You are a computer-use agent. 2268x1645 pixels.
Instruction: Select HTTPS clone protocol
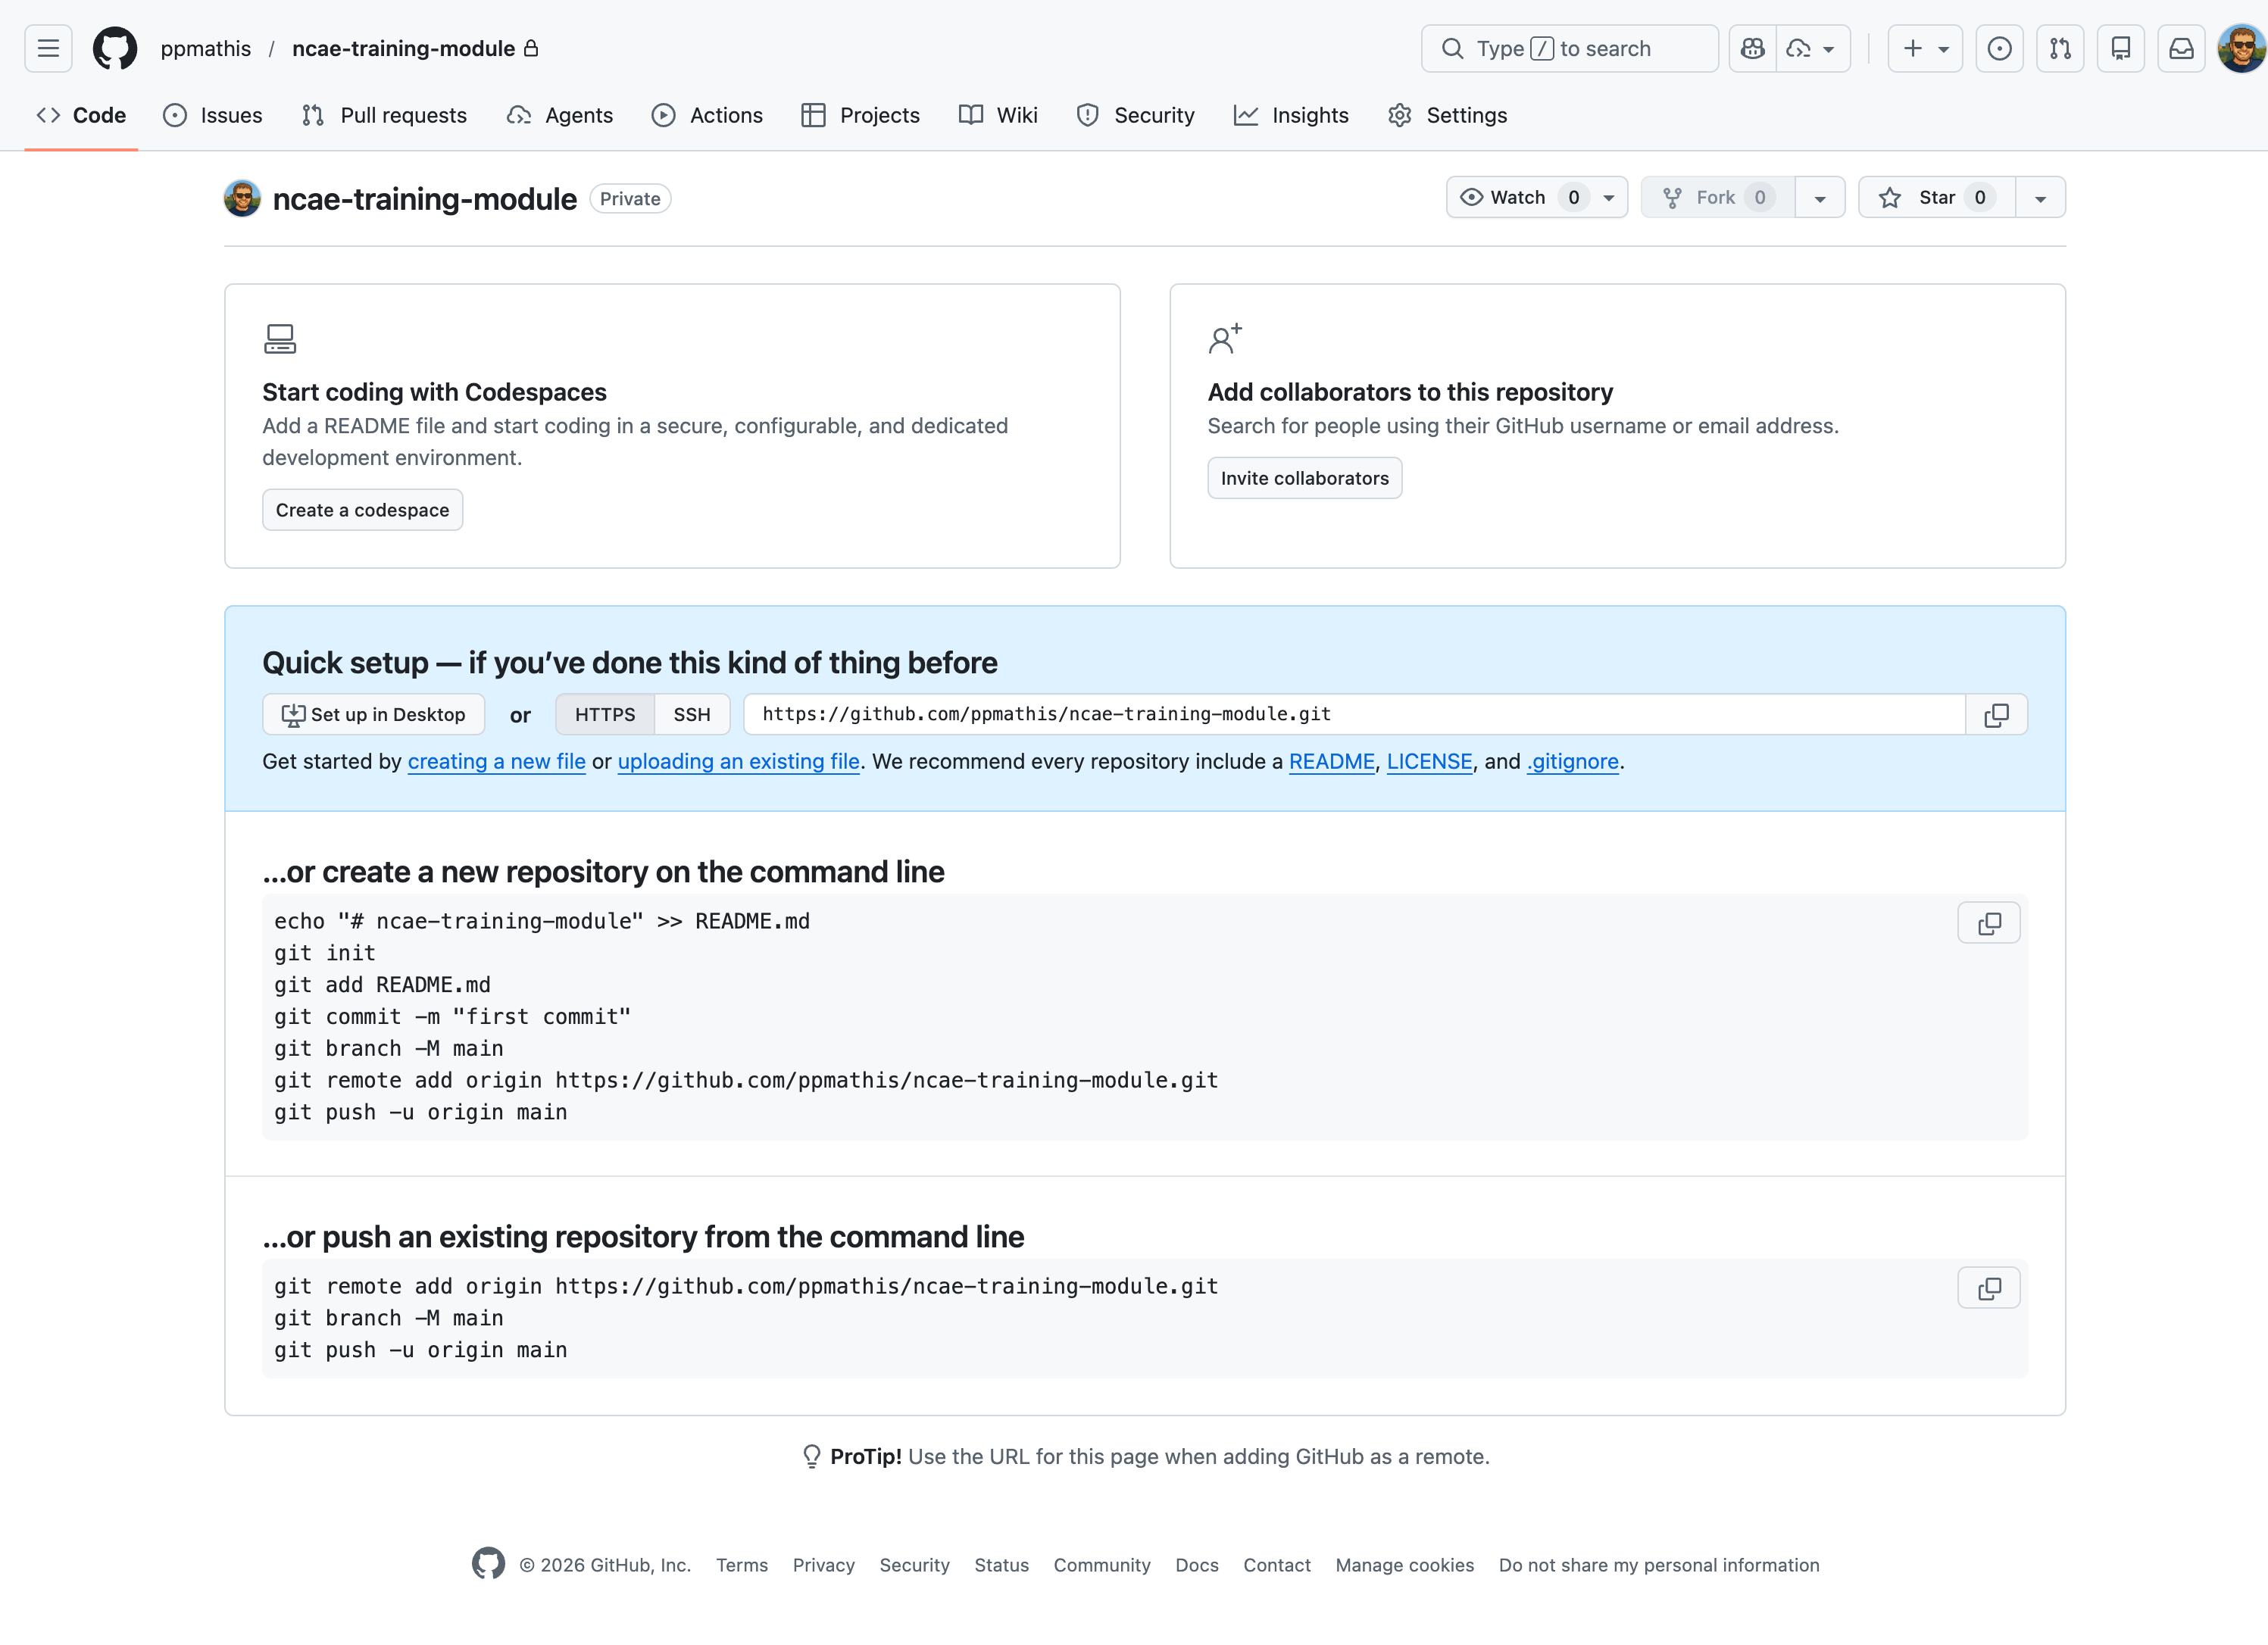pyautogui.click(x=605, y=714)
